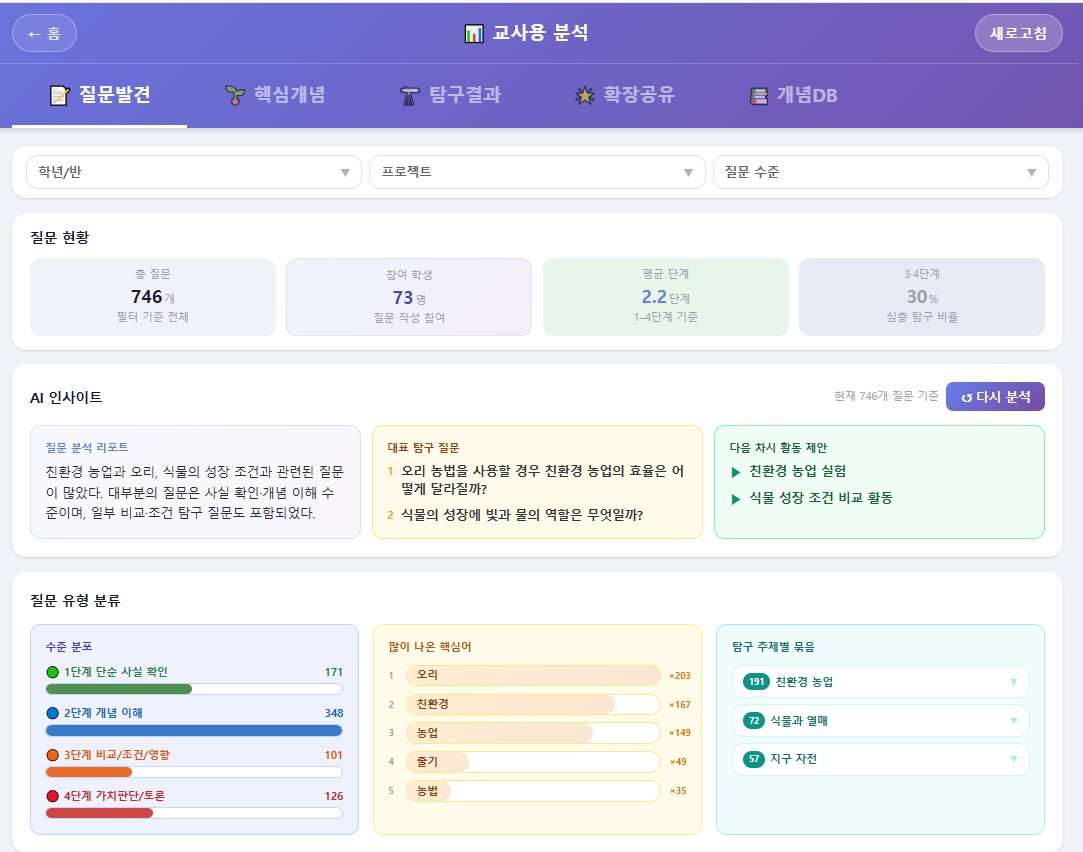Screen dimensions: 1083x852
Task: Click the notepad icon on 질문발견 tab
Action: coord(59,95)
